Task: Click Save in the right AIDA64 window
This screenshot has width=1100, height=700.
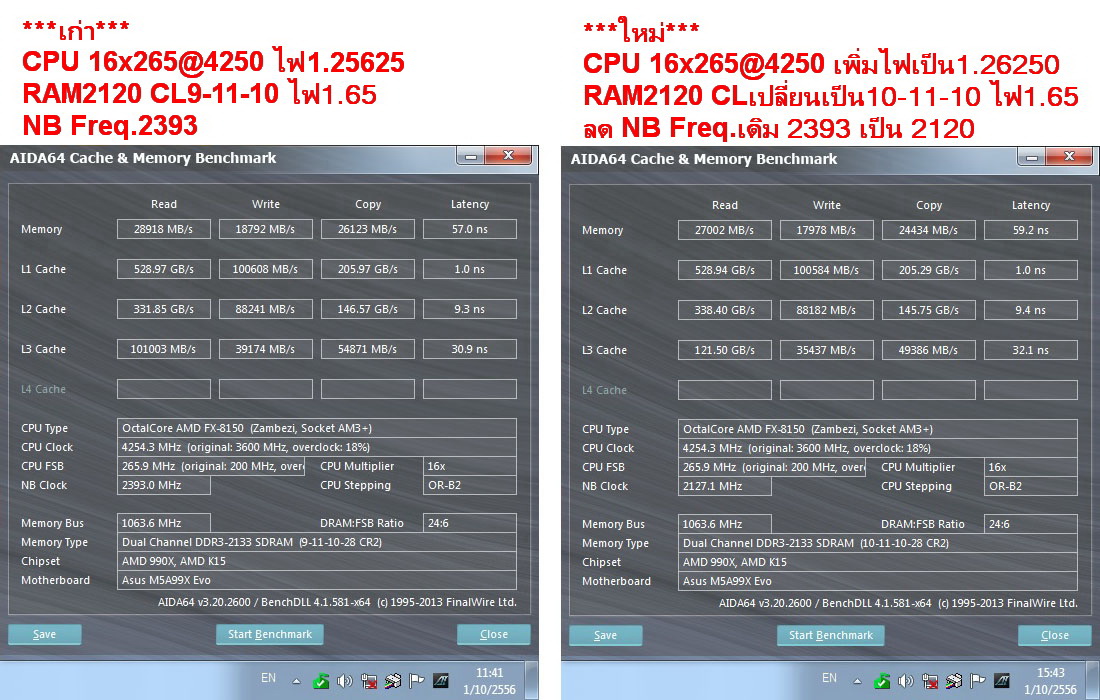Action: (605, 635)
